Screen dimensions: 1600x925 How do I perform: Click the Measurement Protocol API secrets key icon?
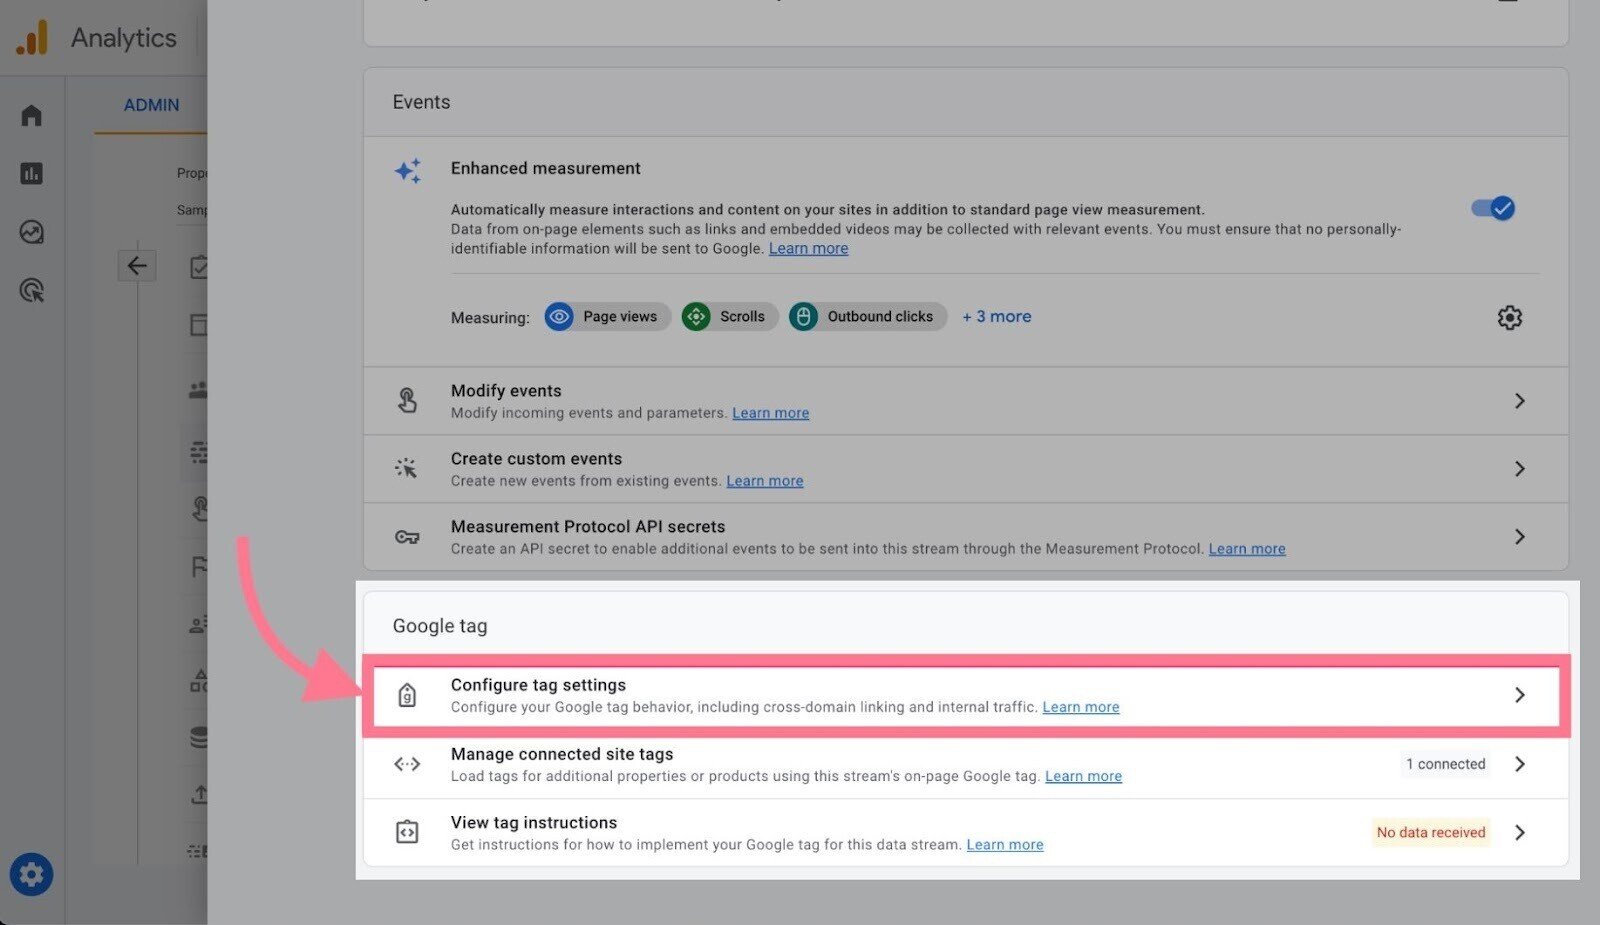[406, 536]
